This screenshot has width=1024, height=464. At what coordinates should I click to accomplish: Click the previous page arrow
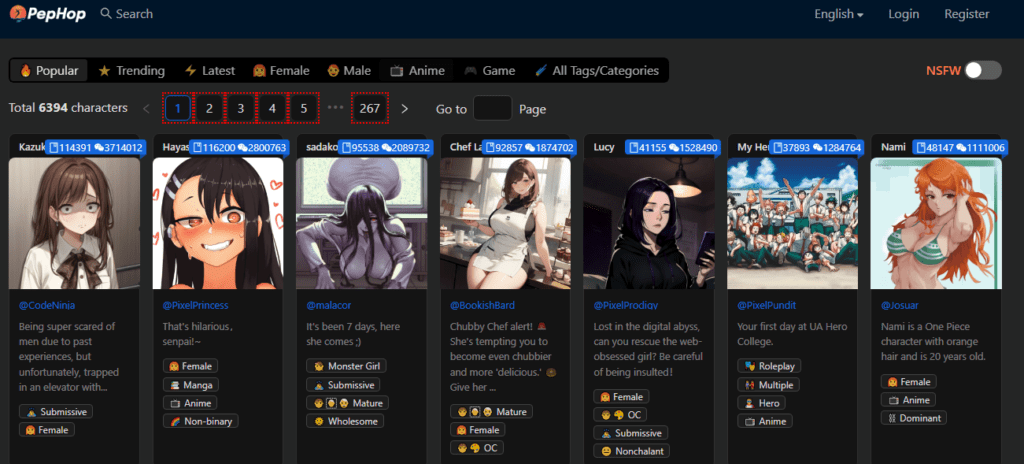[x=146, y=108]
